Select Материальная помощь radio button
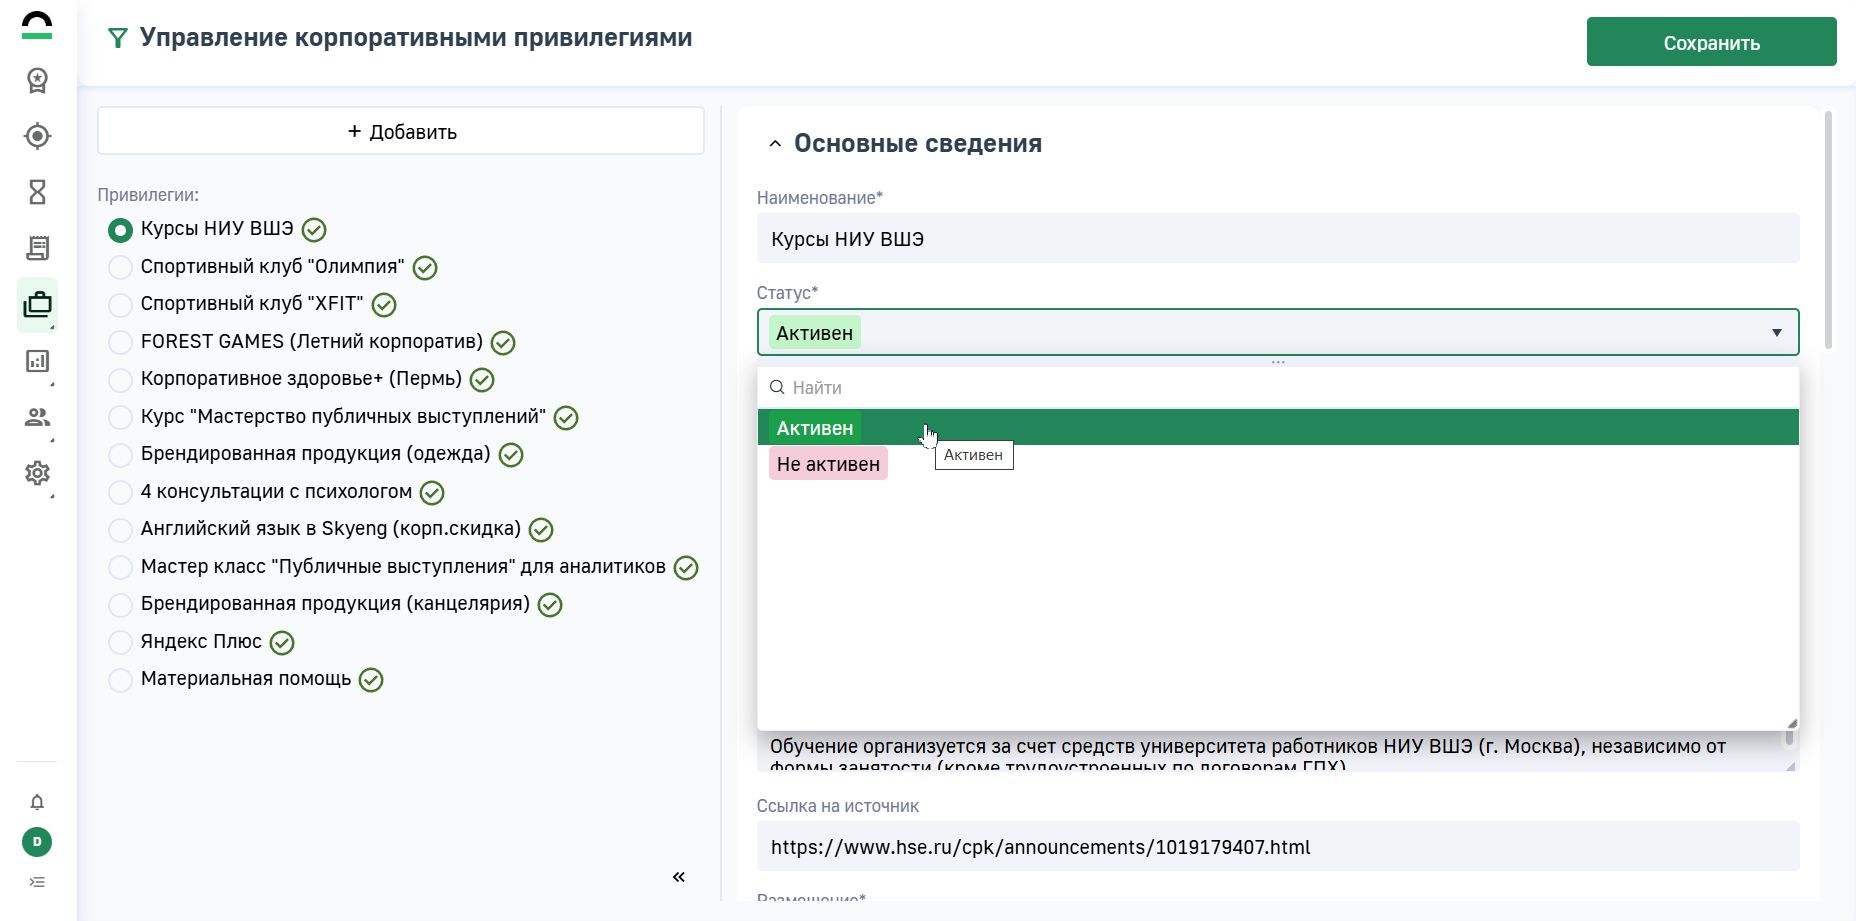 (120, 680)
